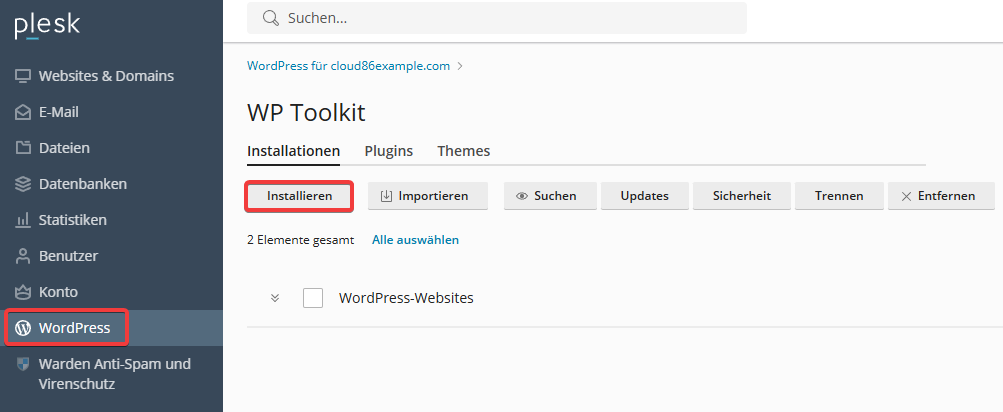Open the Datenbanken stack icon
This screenshot has height=412, width=1003.
(x=23, y=184)
